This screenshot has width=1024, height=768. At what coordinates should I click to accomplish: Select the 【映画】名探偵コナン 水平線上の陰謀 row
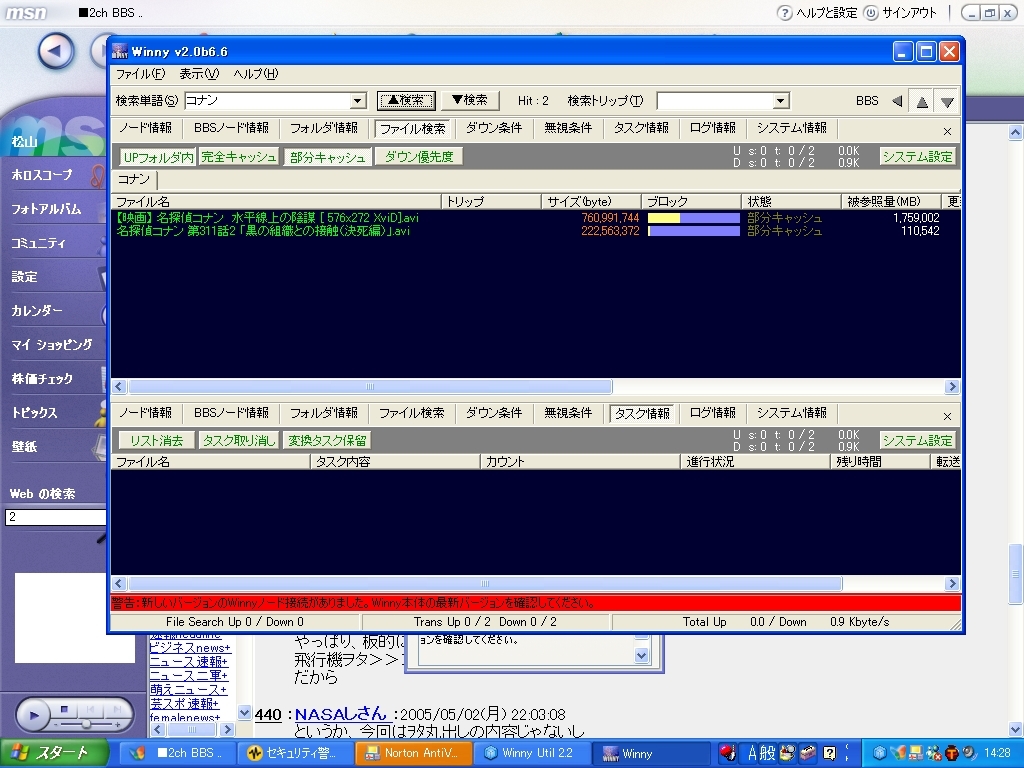[536, 217]
